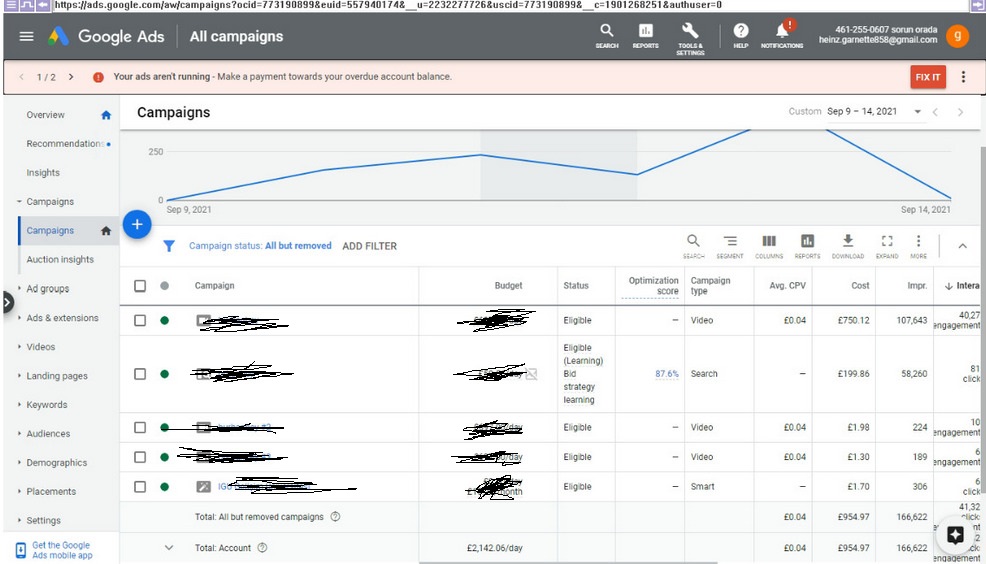Open the alert banner three-dot menu

point(963,77)
